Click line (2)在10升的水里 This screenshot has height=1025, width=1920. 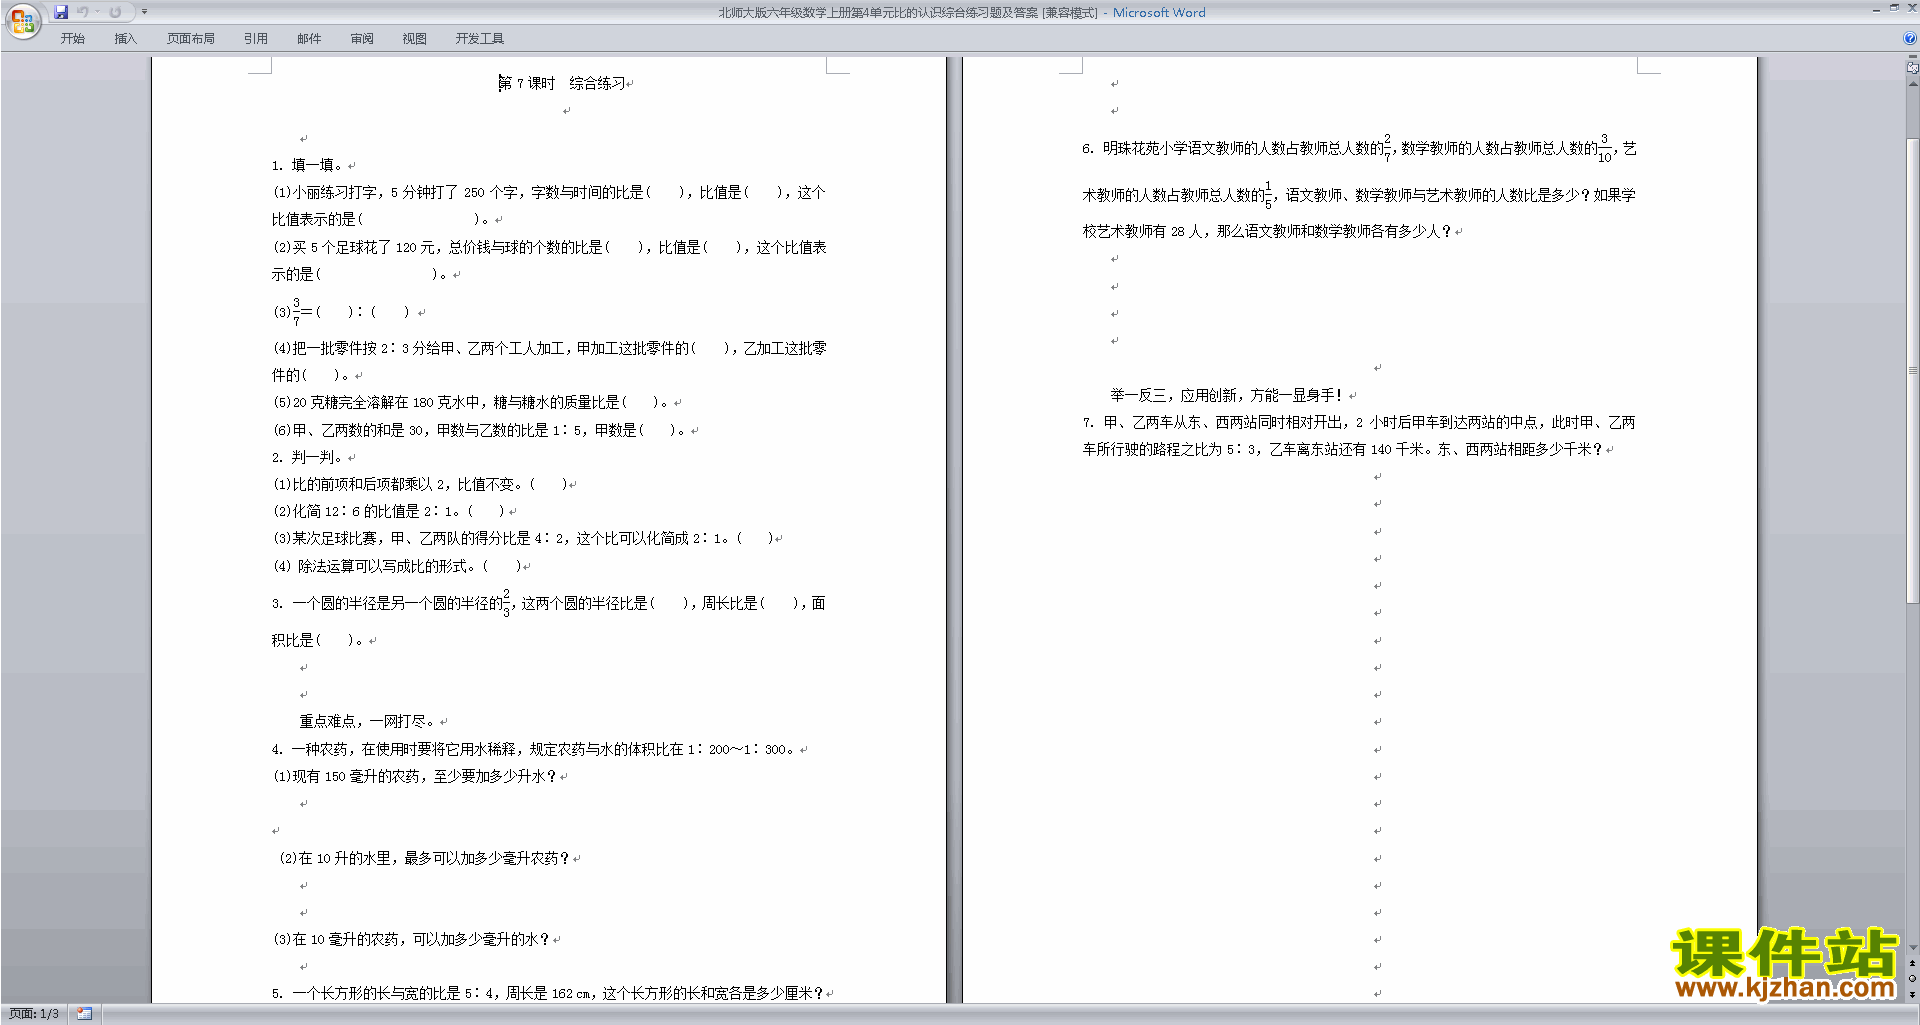[424, 858]
